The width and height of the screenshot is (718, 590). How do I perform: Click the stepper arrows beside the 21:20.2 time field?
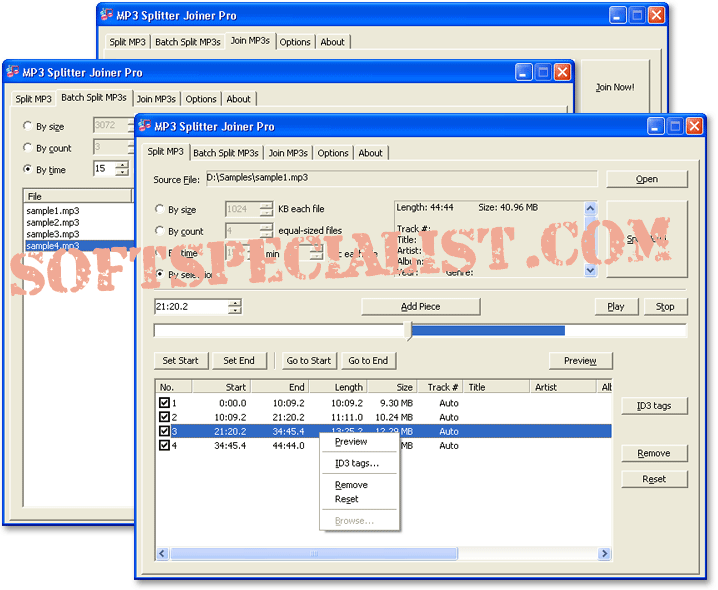(235, 307)
